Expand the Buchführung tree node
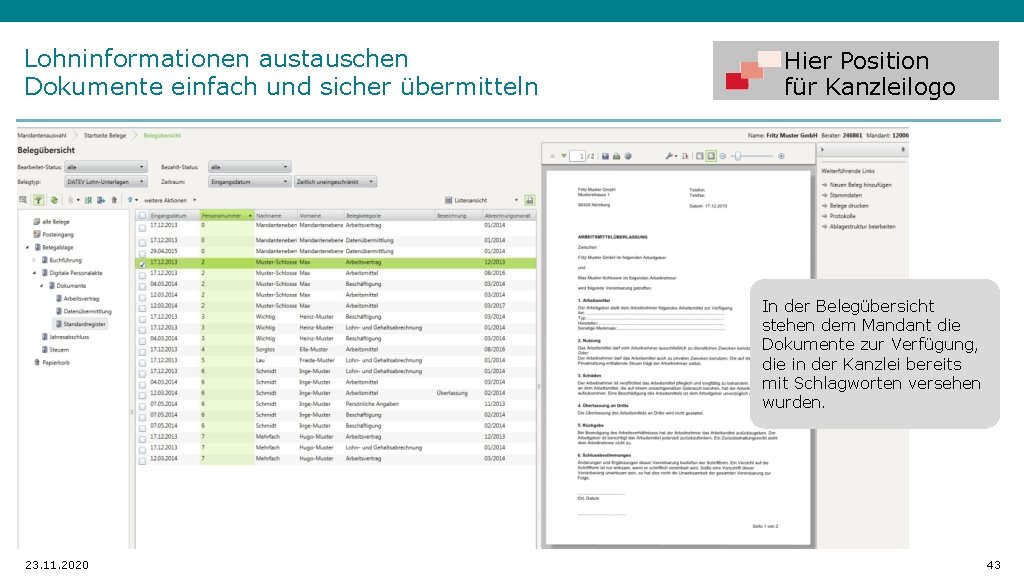This screenshot has width=1024, height=576. [x=34, y=260]
